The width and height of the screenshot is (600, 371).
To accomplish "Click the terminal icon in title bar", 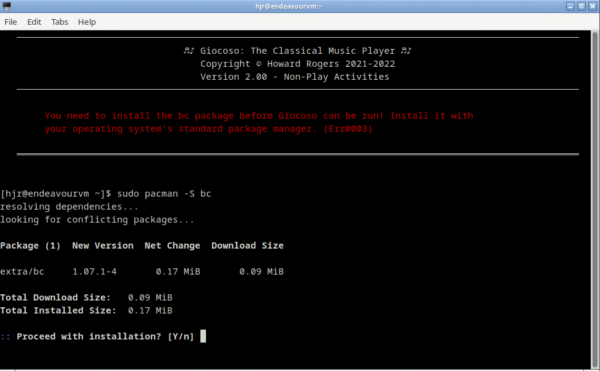I will 7,6.
